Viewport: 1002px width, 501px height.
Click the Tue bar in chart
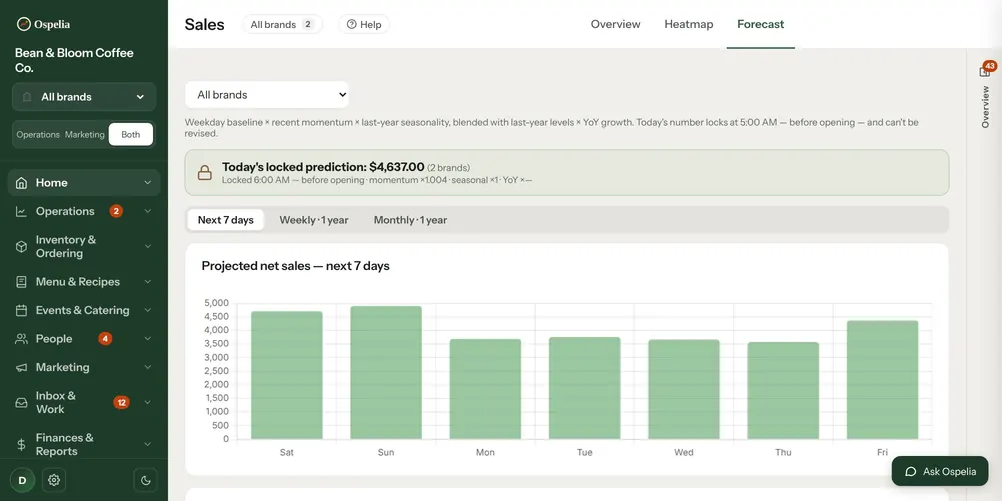tap(585, 388)
